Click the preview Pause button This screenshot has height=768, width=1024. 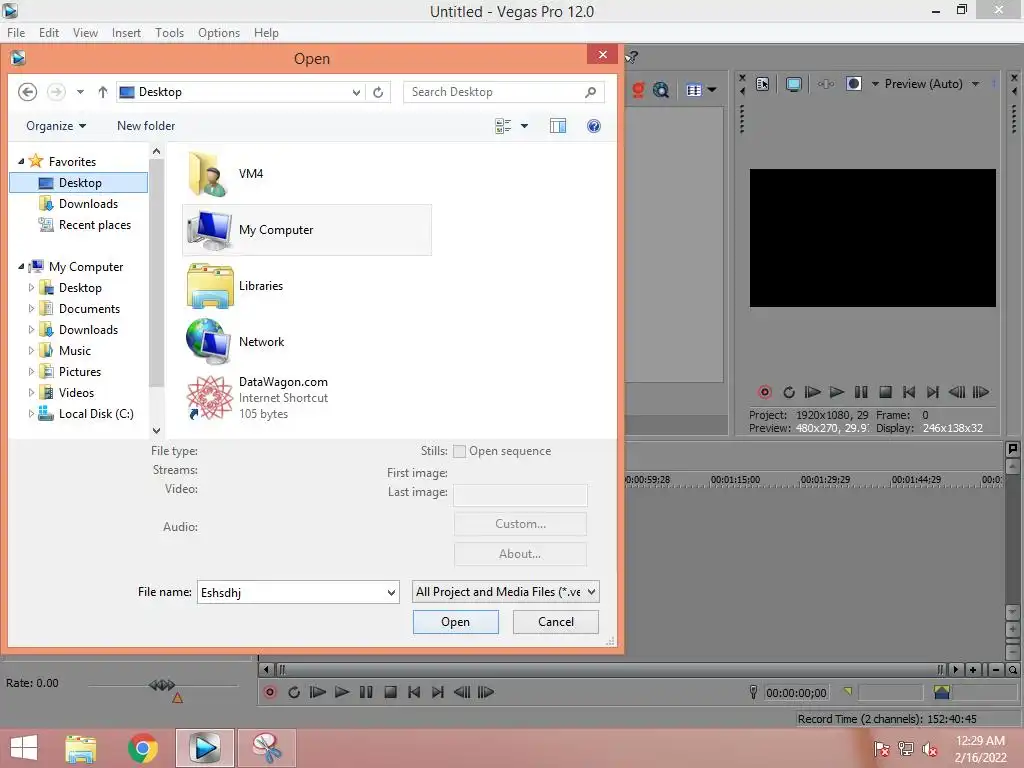pos(861,392)
